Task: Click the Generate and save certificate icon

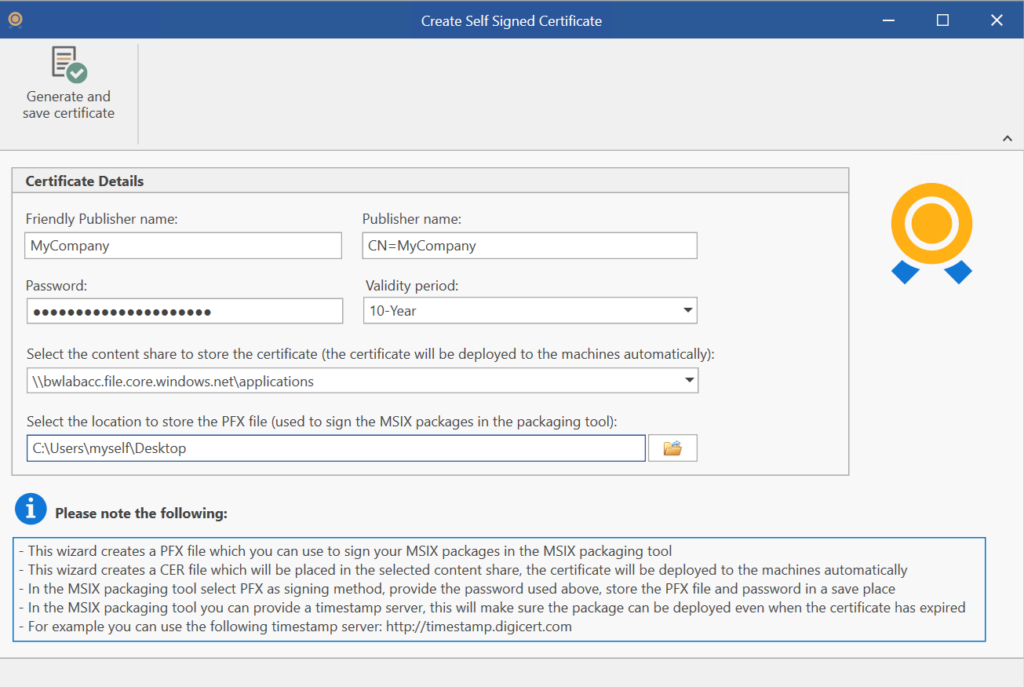Action: point(69,65)
